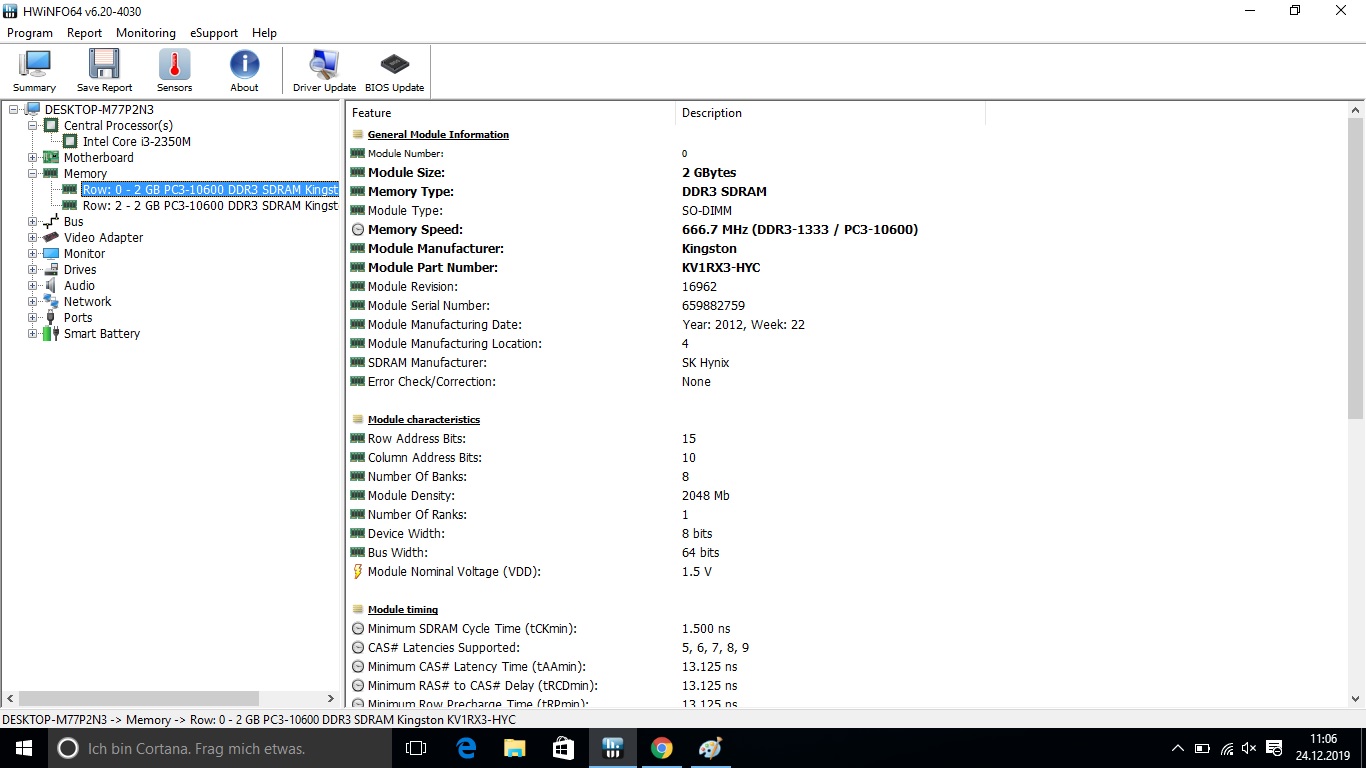Click the Network icon in tree

click(x=51, y=301)
